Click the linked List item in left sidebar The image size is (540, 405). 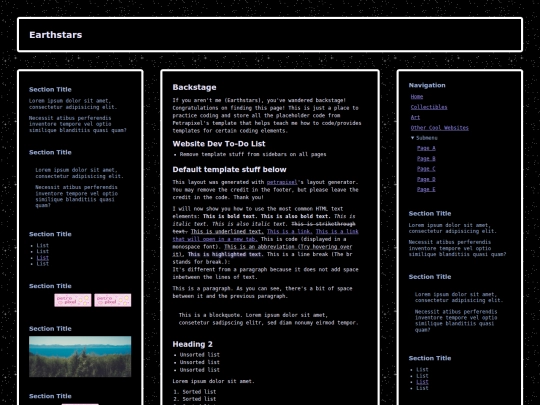[x=43, y=258]
